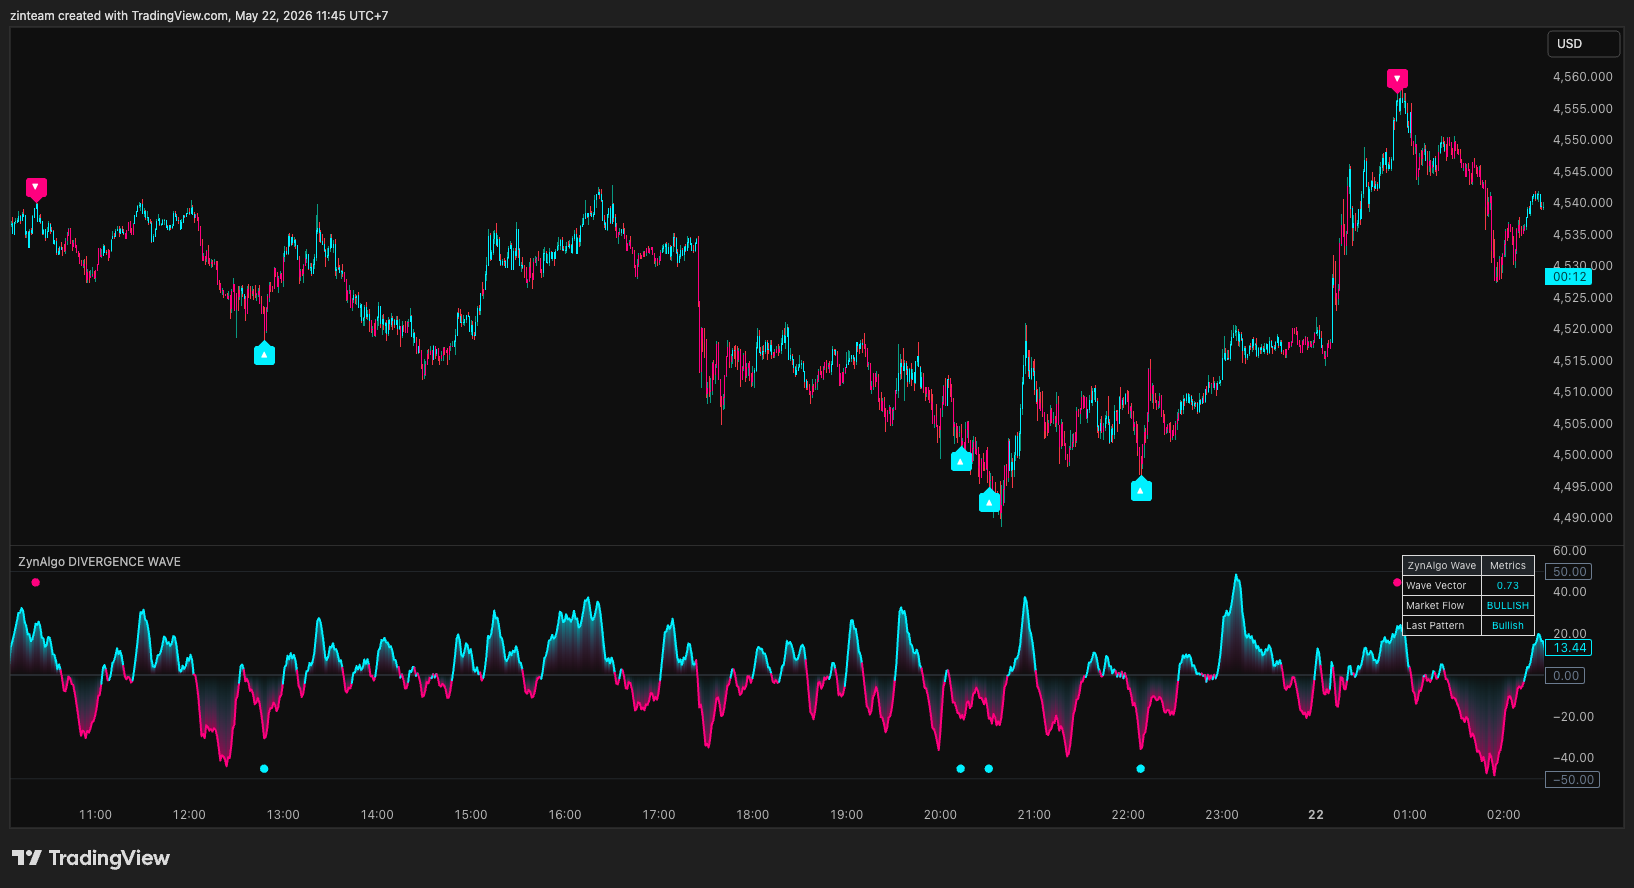
Task: Click the USD currency button
Action: click(1583, 44)
